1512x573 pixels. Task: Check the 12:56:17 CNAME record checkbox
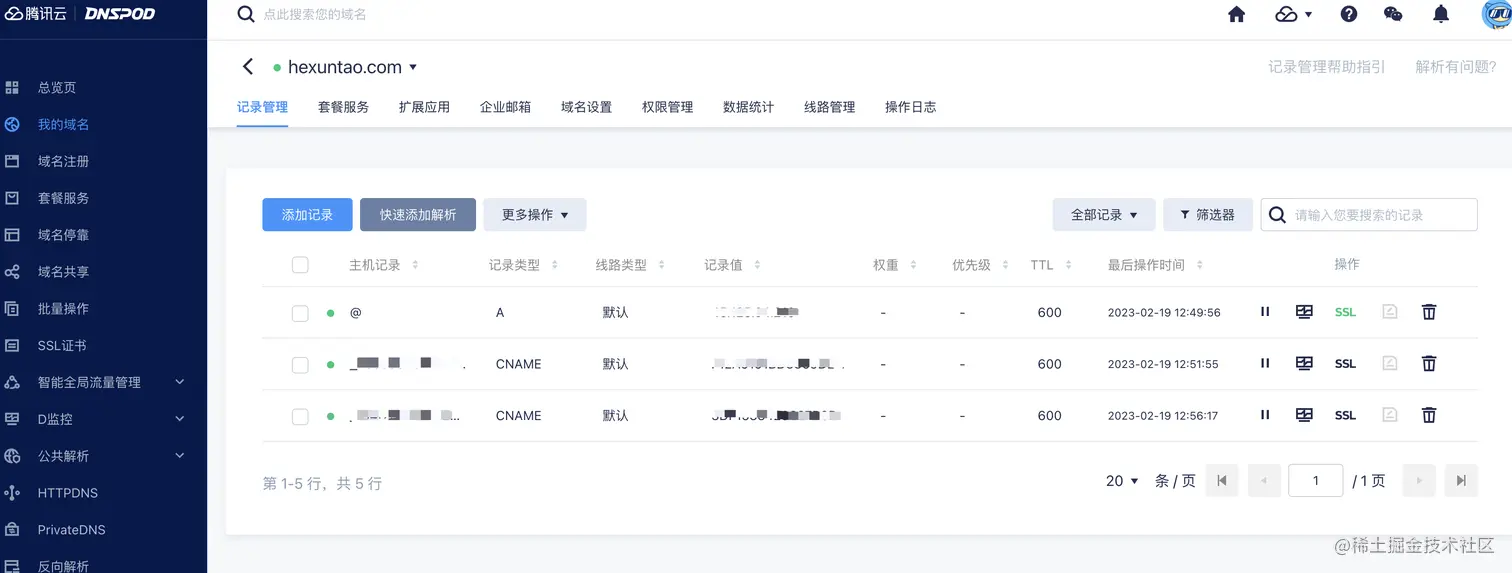point(300,416)
